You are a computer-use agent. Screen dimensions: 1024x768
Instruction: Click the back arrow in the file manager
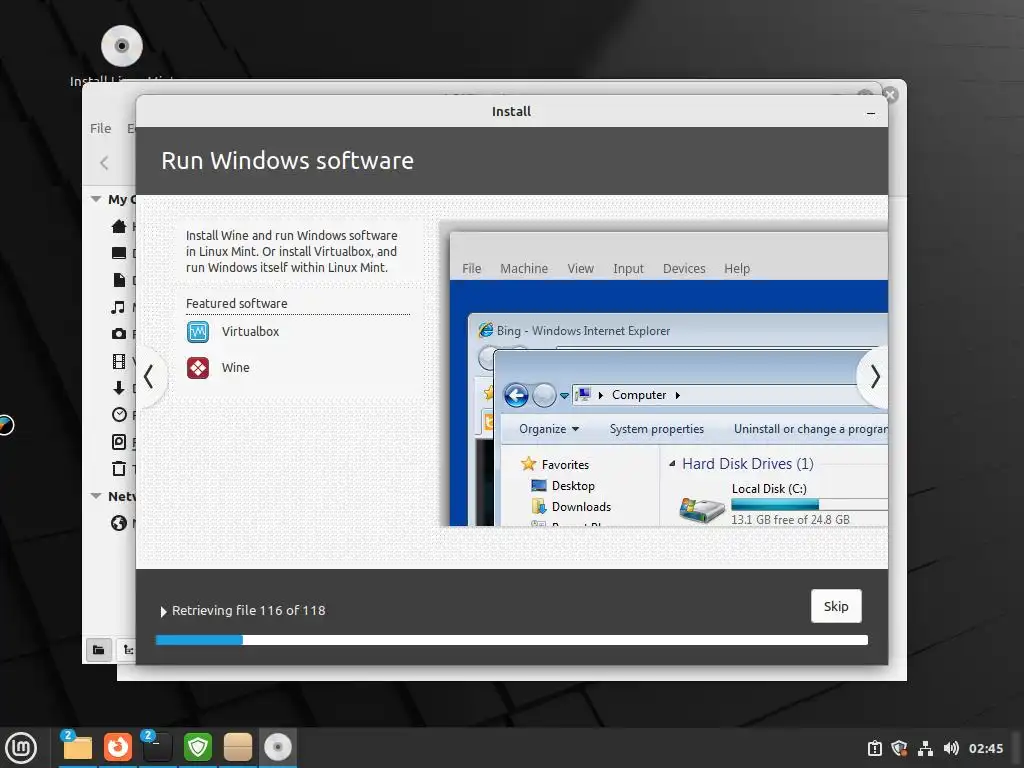pos(104,163)
